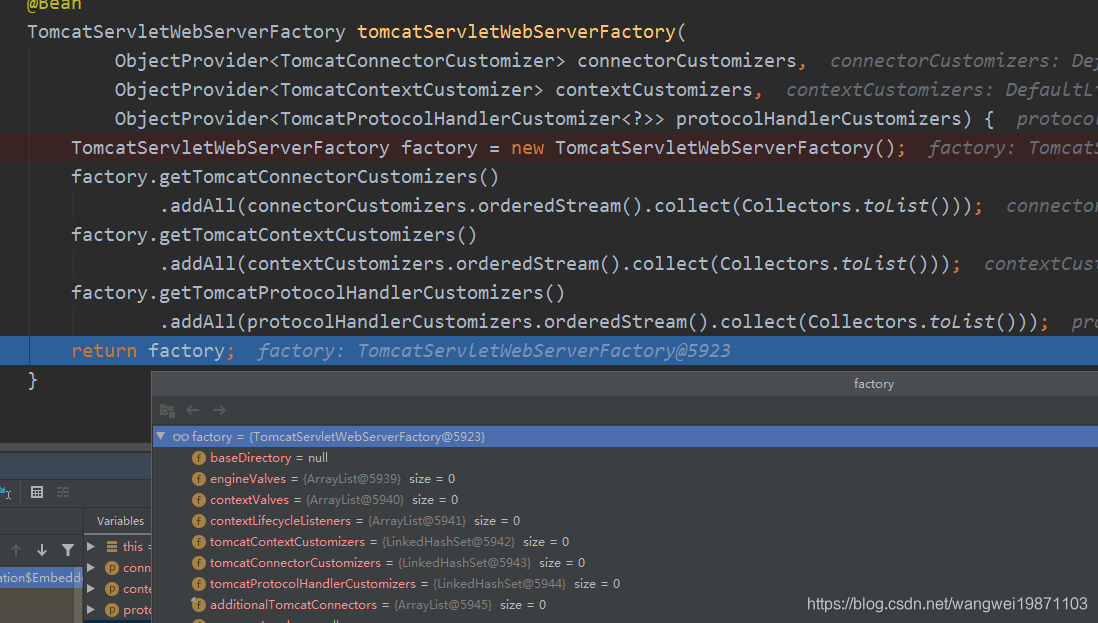Click the up arrow for previous frame

(x=16, y=550)
